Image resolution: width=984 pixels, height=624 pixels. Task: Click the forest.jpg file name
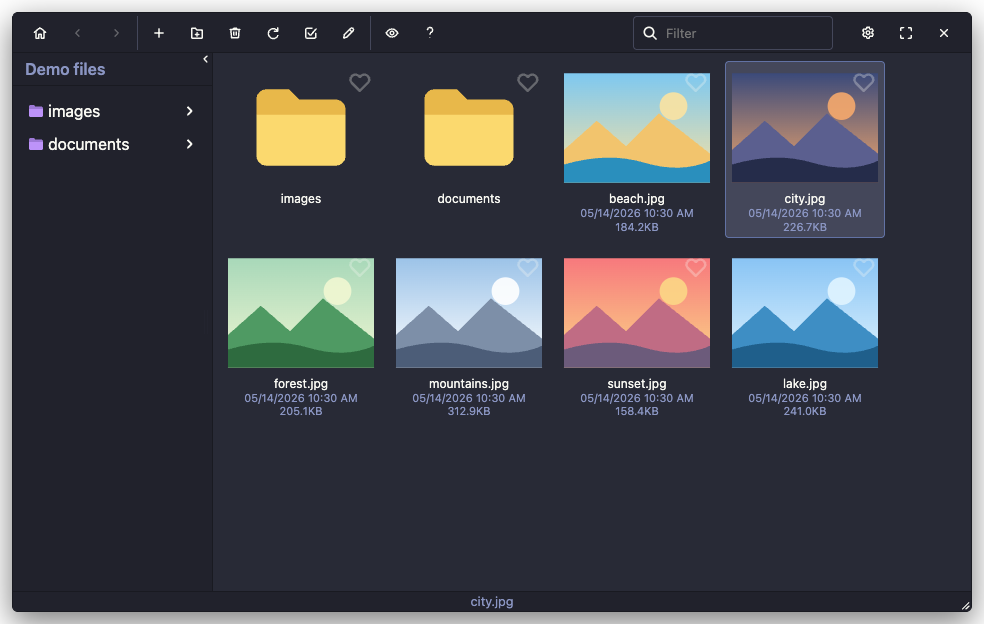(x=301, y=384)
